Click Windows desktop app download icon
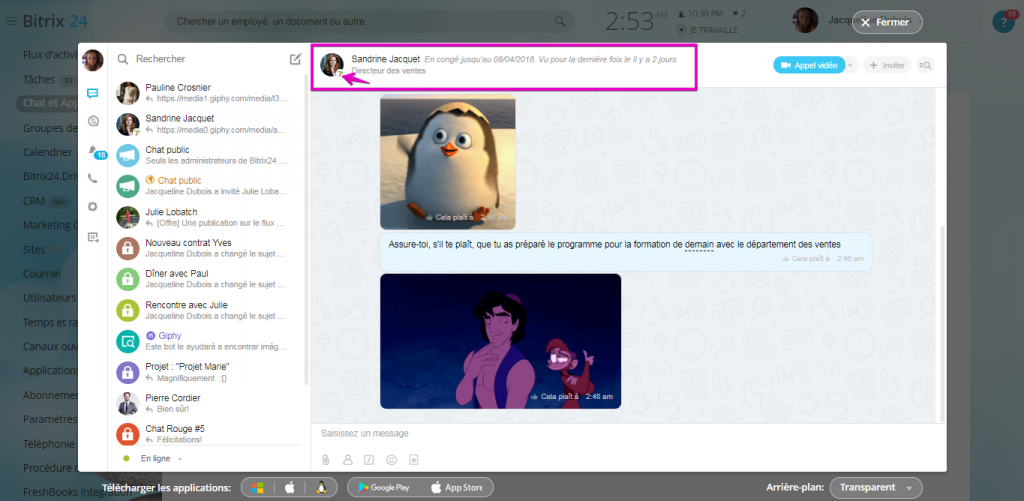1024x501 pixels. [x=258, y=487]
